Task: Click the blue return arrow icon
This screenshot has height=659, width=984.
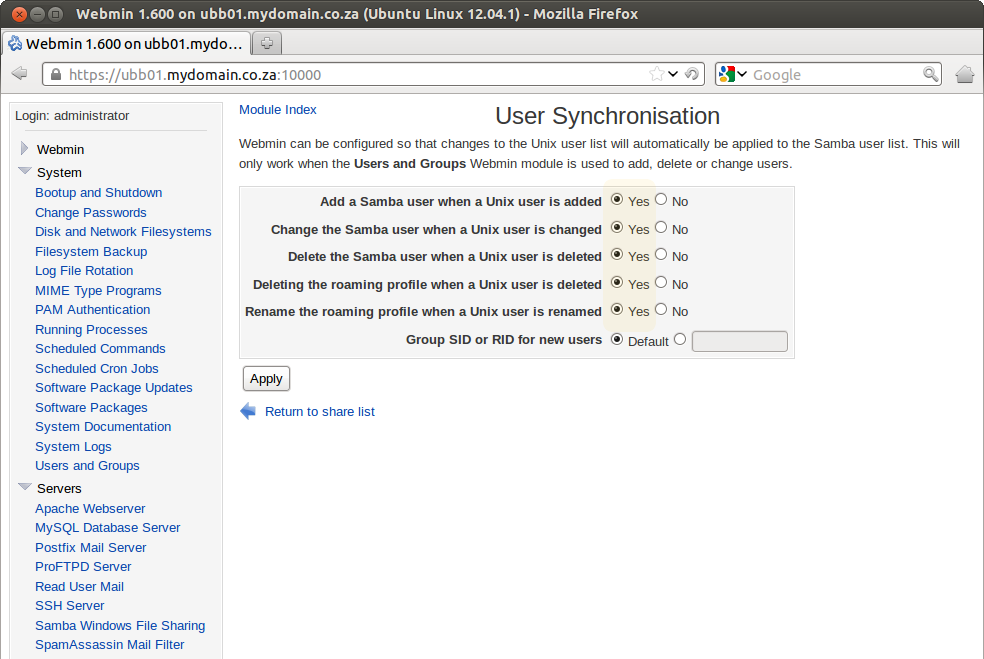Action: (x=248, y=411)
